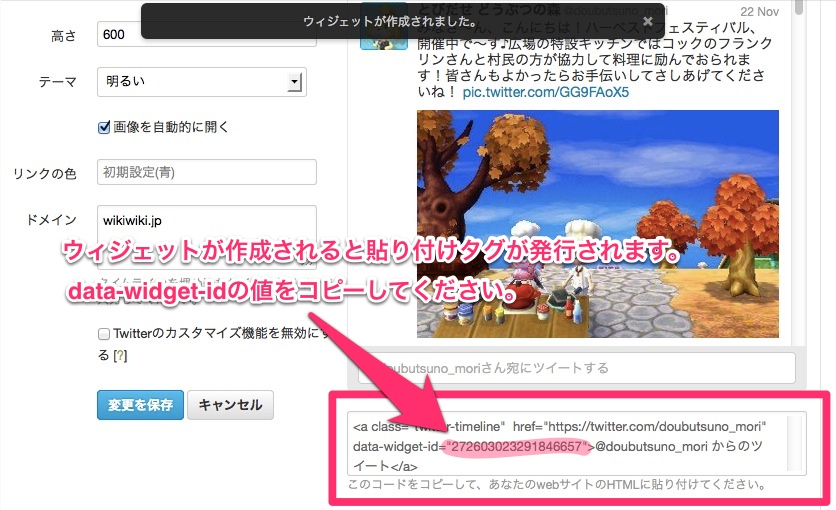Open the Animal Crossing tweet image
836x510 pixels.
598,224
